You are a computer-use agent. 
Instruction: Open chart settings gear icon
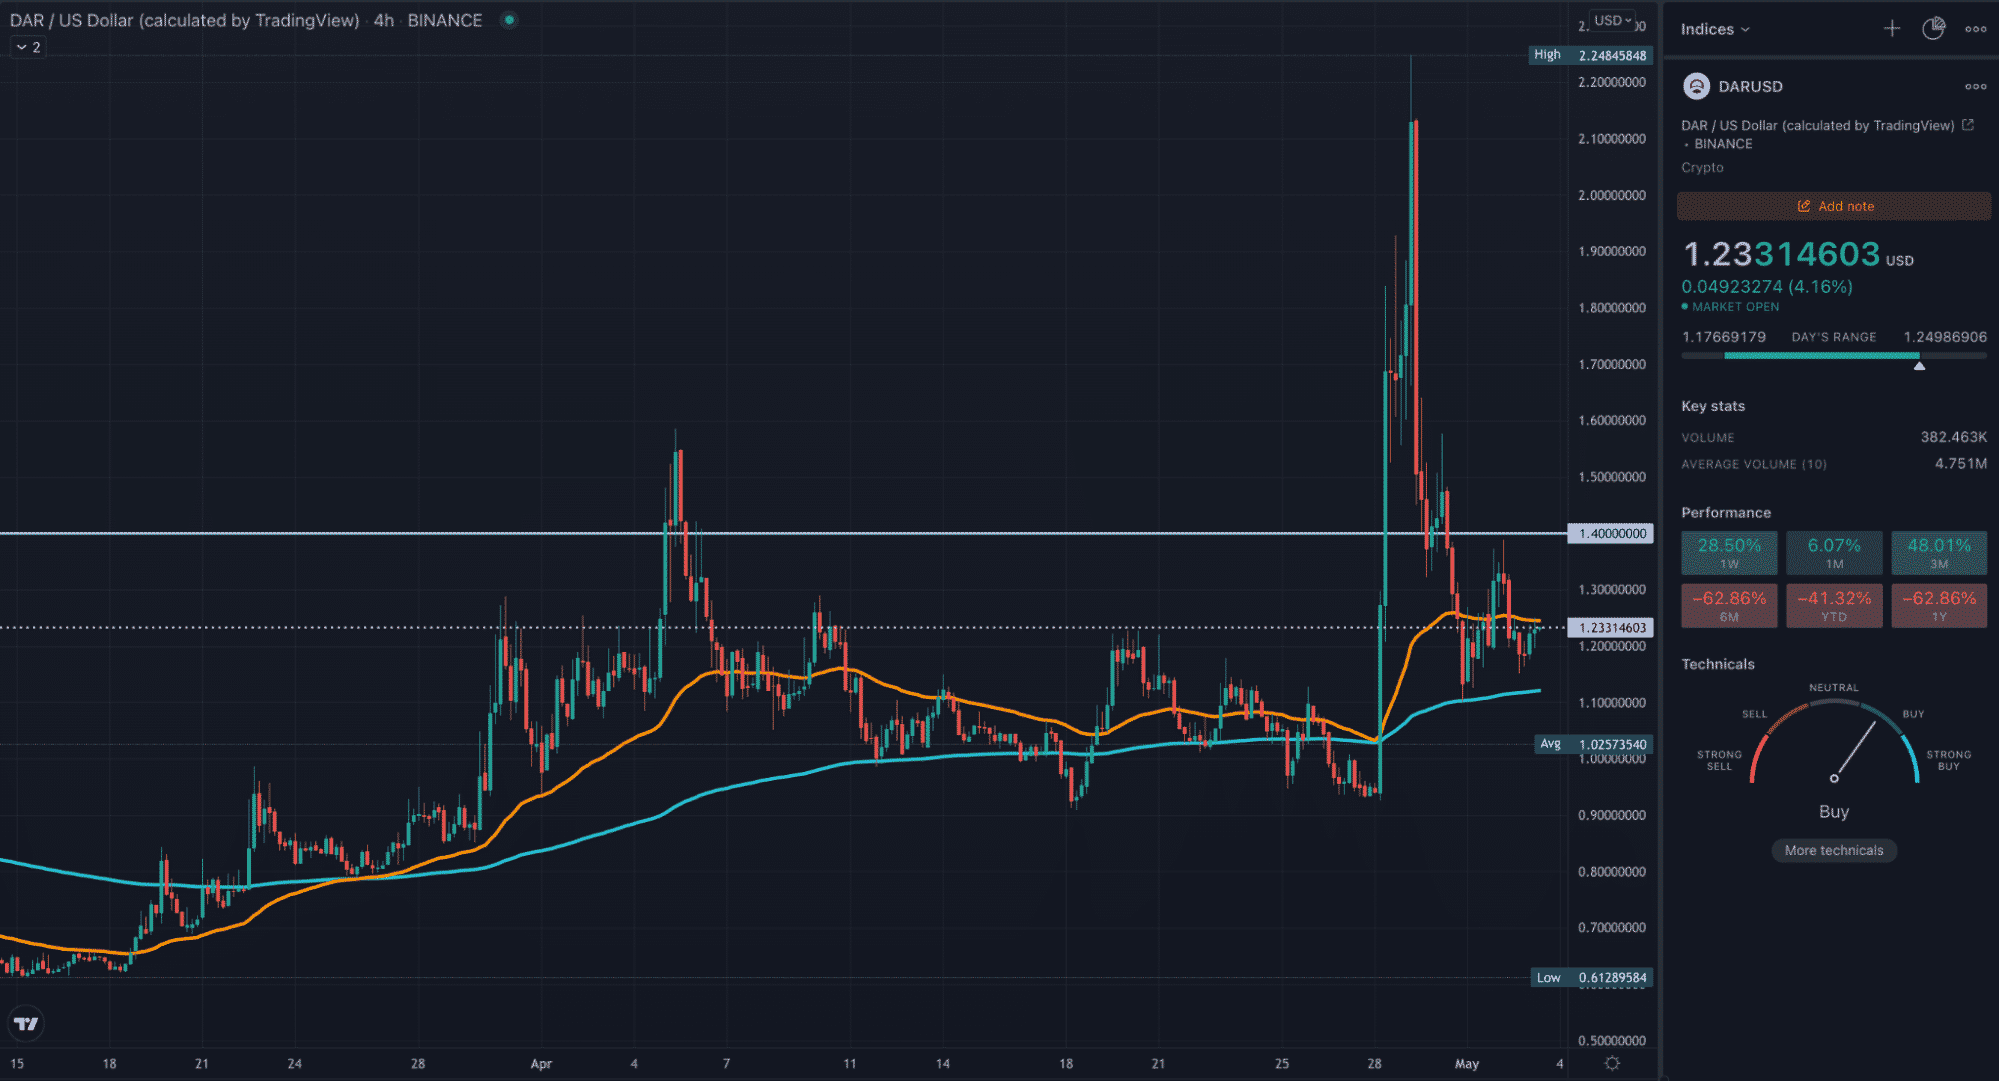click(1612, 1063)
